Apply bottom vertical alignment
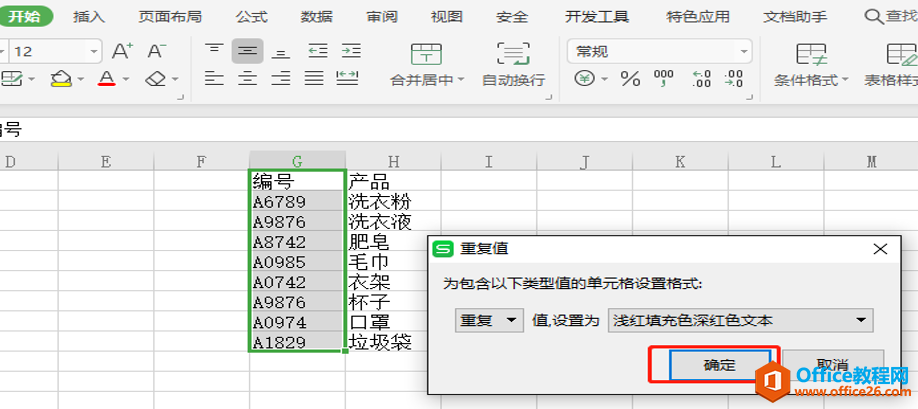The width and height of the screenshot is (918, 409). 282,51
